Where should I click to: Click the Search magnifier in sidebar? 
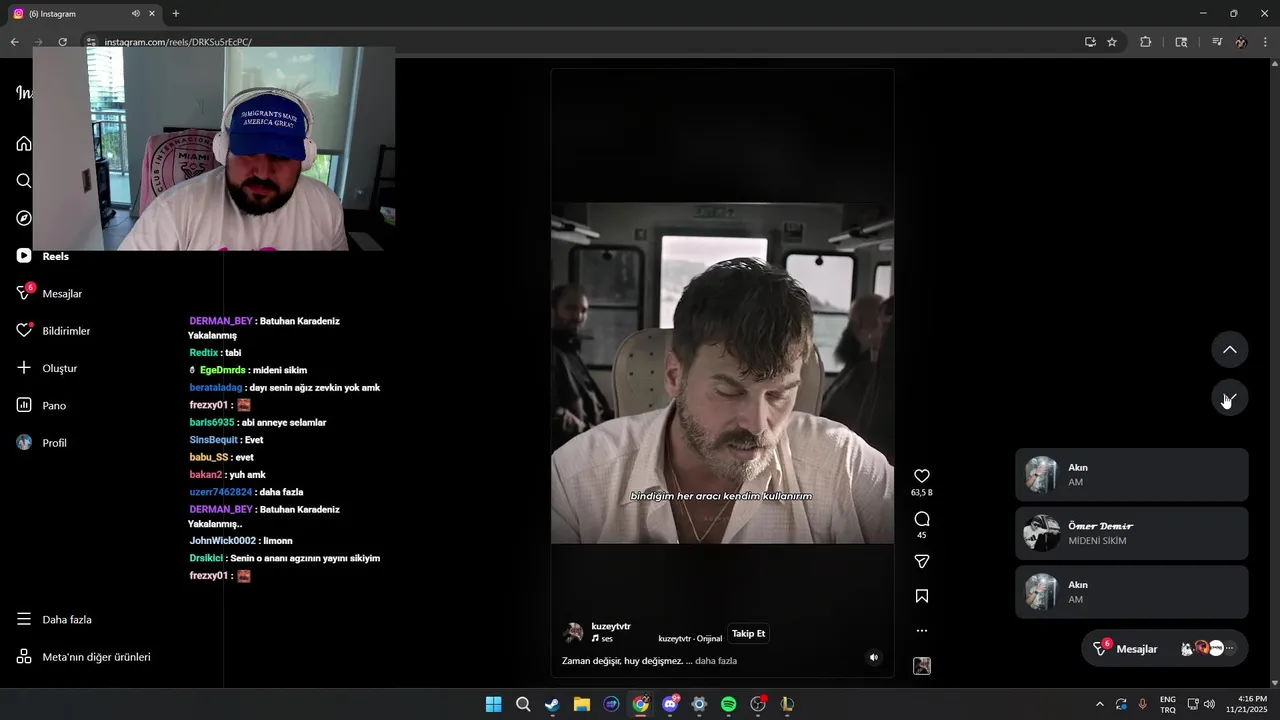pos(24,181)
